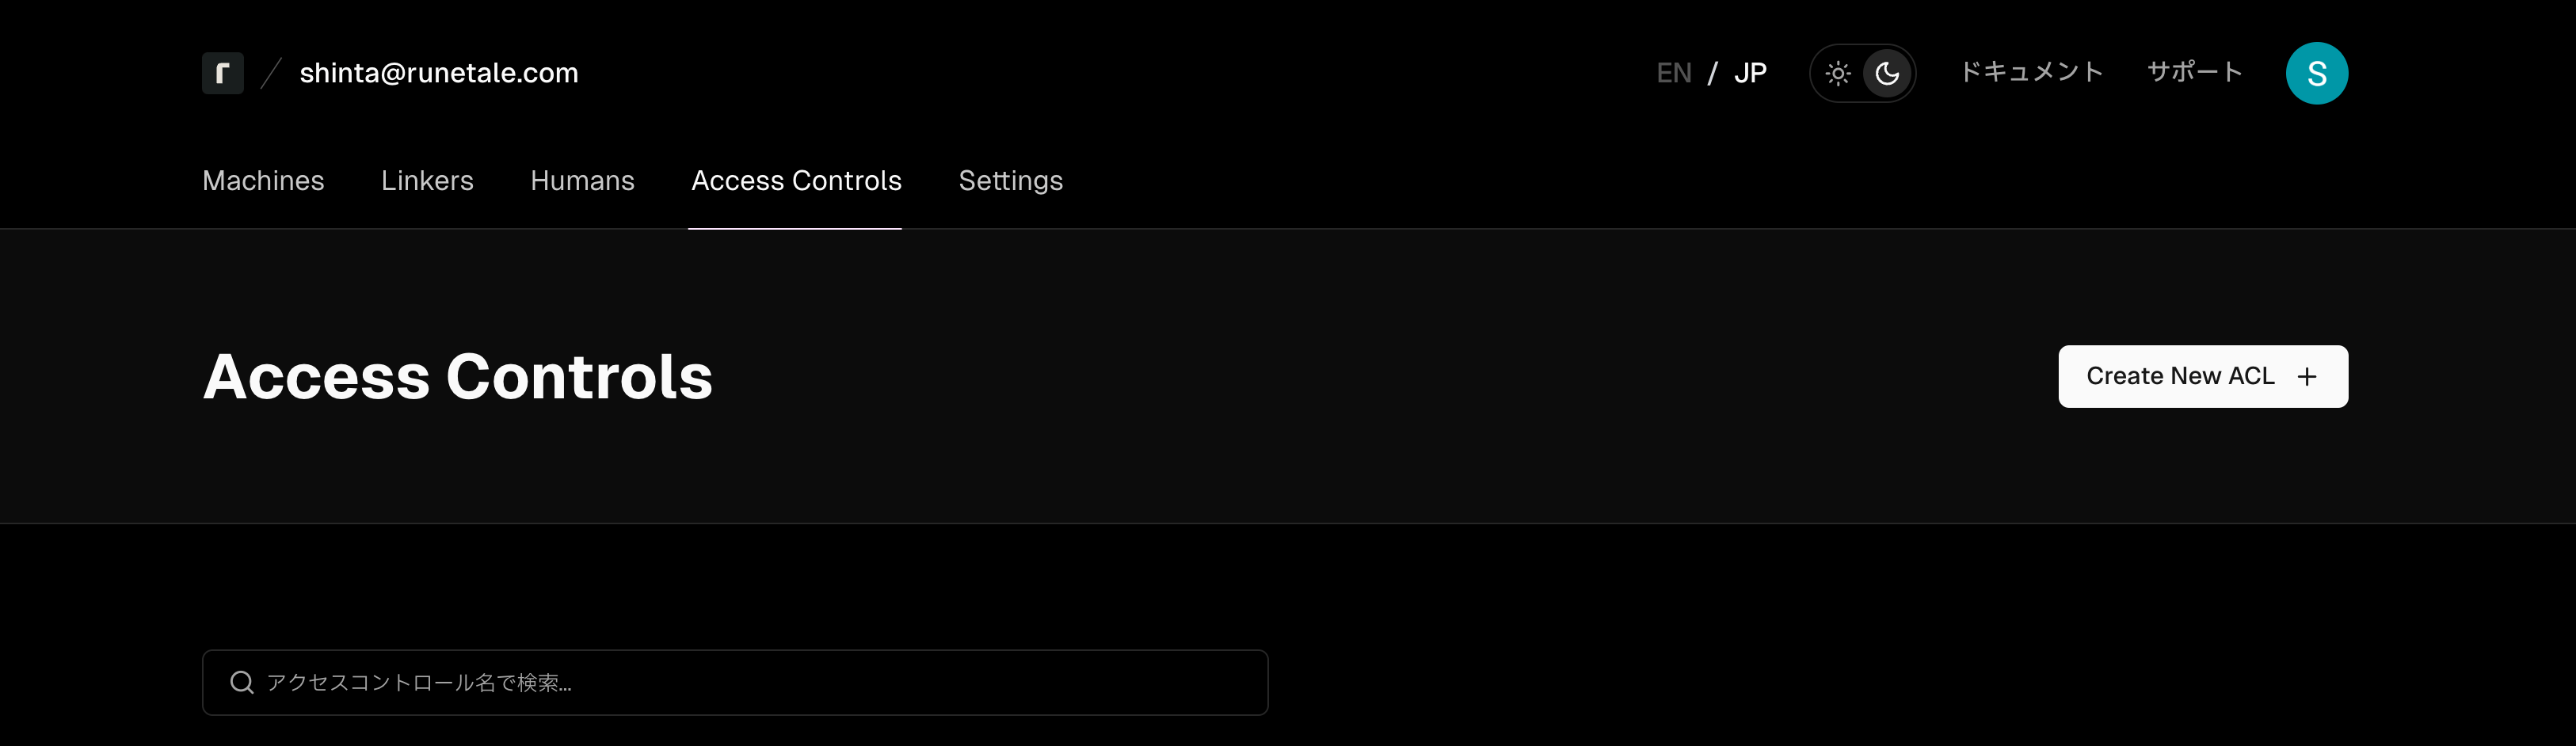Switch to light mode sun icon

pos(1838,73)
